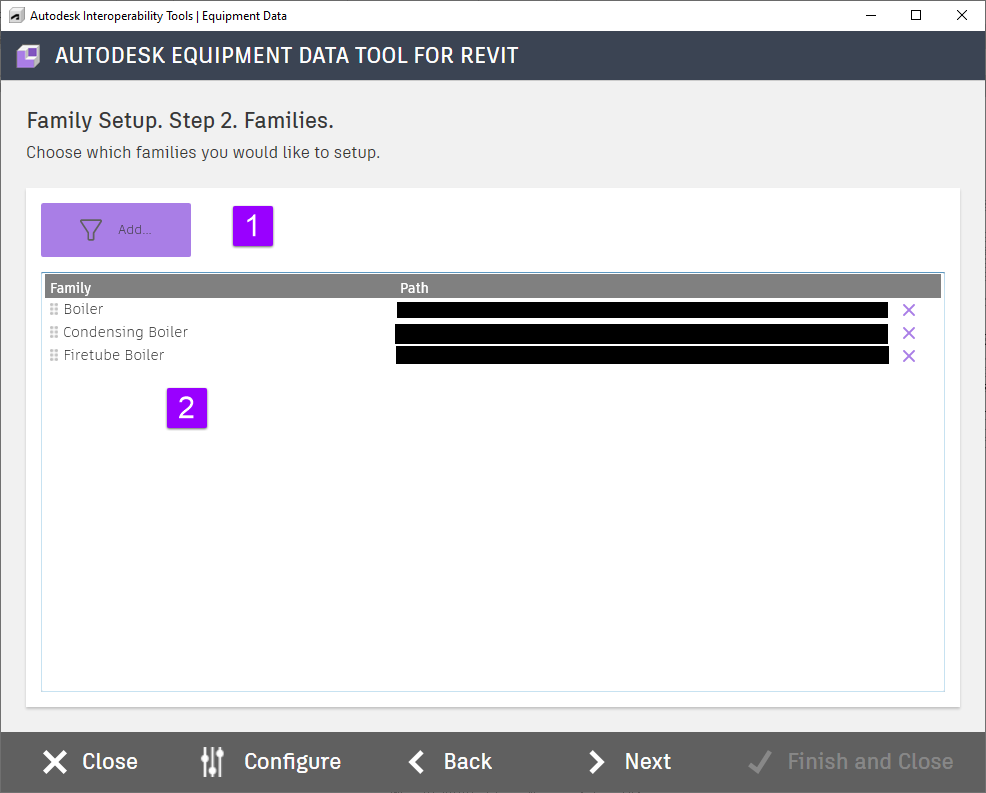This screenshot has height=793, width=986.
Task: Remove the Boiler family with its X icon
Action: pyautogui.click(x=909, y=310)
